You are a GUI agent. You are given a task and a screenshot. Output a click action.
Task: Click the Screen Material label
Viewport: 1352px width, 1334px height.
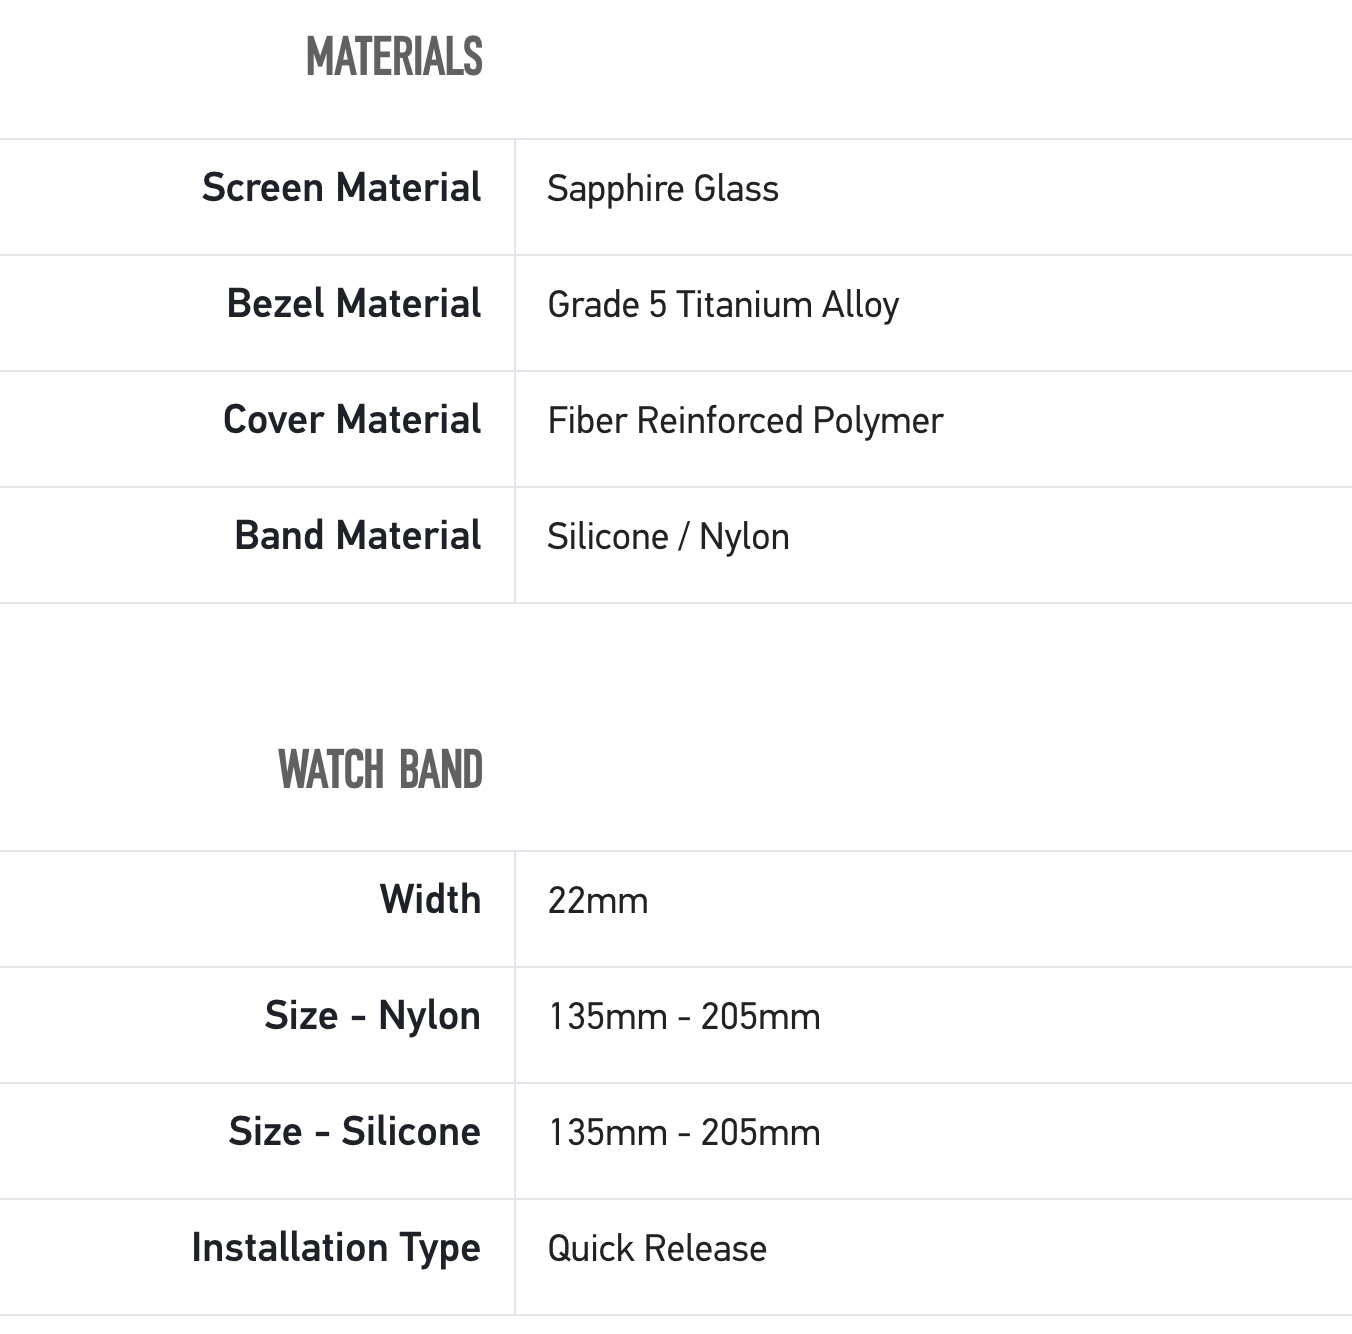[x=341, y=188]
